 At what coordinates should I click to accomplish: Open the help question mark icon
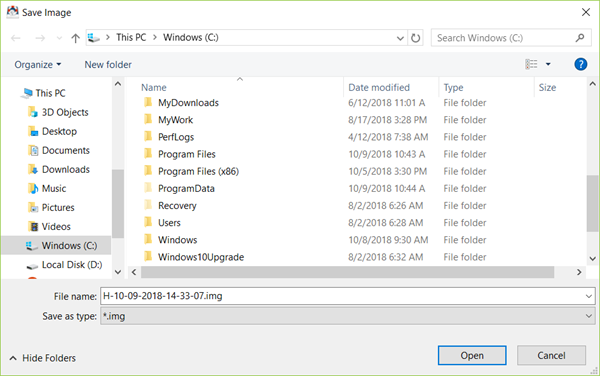(x=580, y=64)
